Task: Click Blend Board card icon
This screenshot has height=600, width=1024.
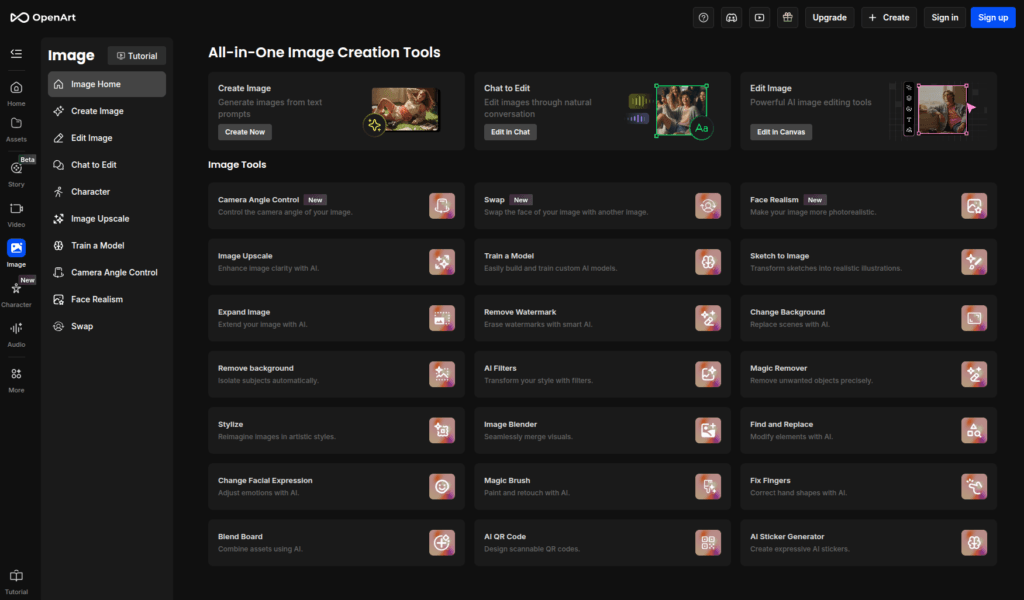Action: [442, 543]
